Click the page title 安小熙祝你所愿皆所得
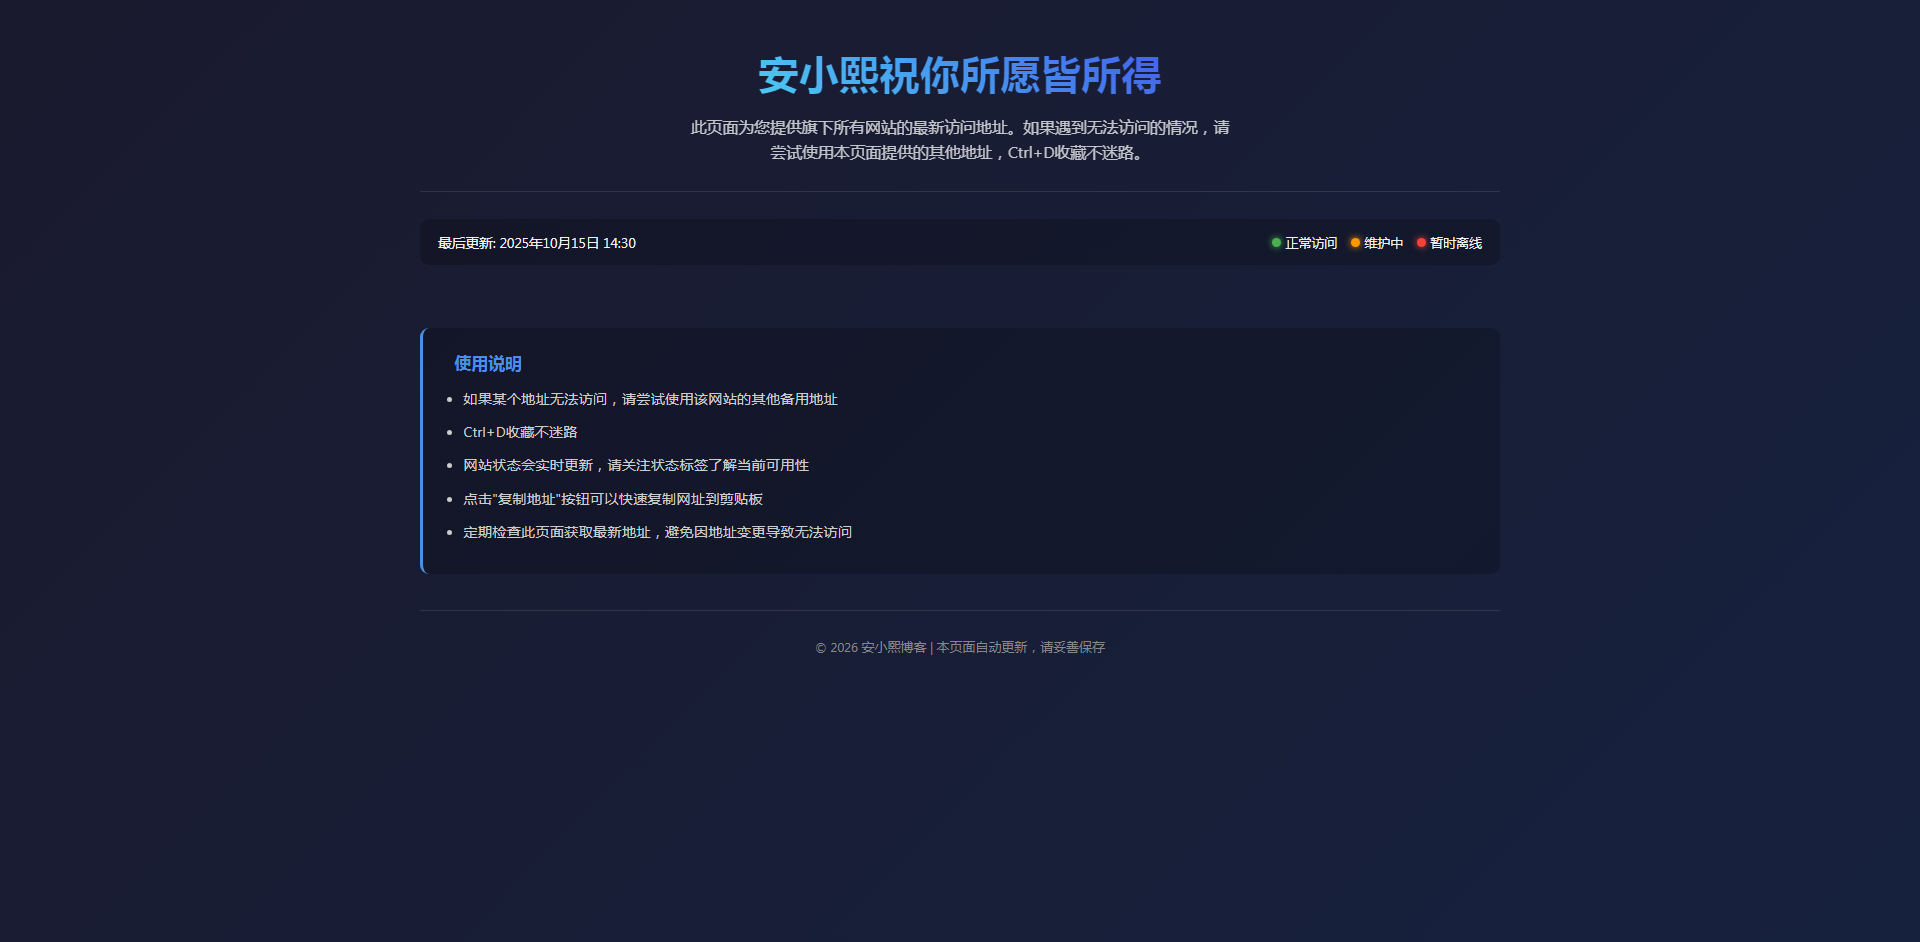1920x942 pixels. click(959, 76)
